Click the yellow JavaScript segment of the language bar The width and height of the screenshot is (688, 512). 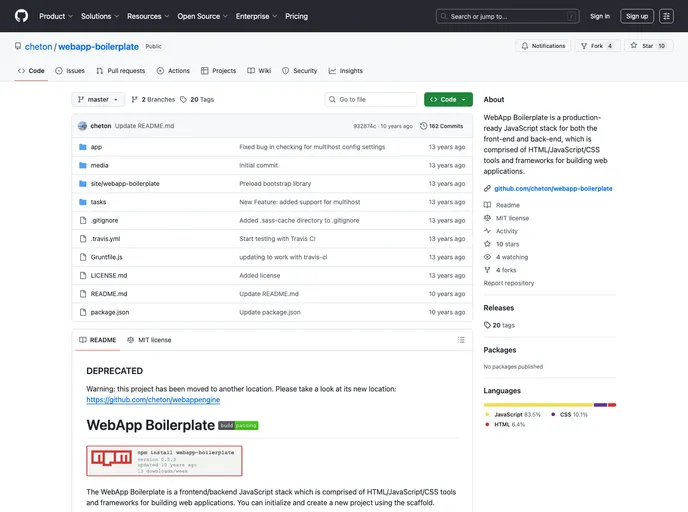click(538, 405)
